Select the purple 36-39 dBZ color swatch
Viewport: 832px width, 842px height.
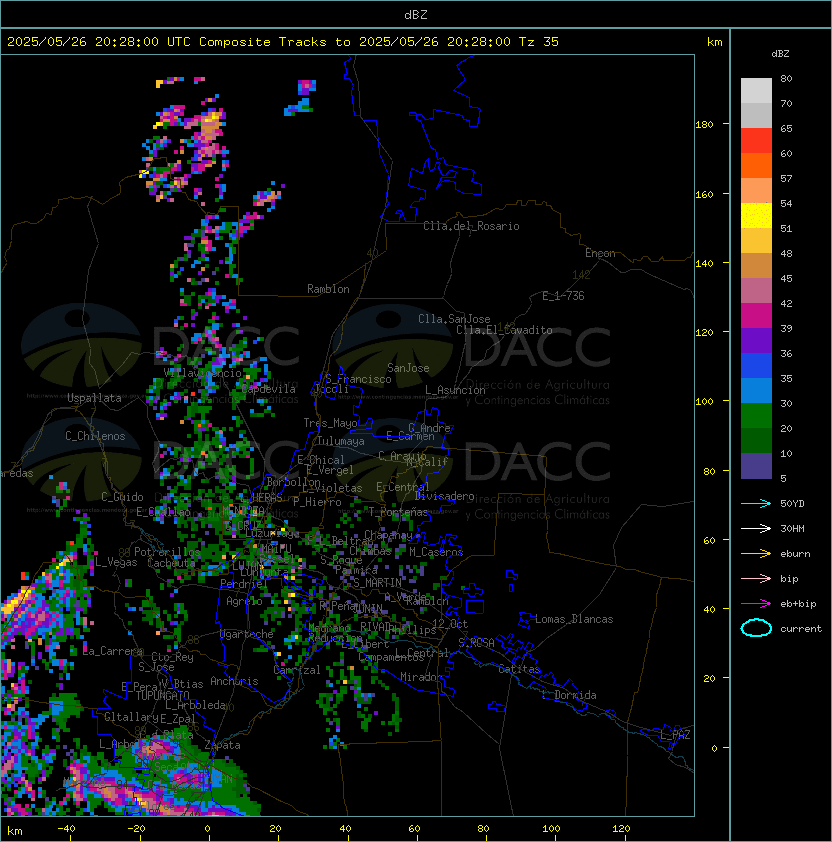pos(756,340)
